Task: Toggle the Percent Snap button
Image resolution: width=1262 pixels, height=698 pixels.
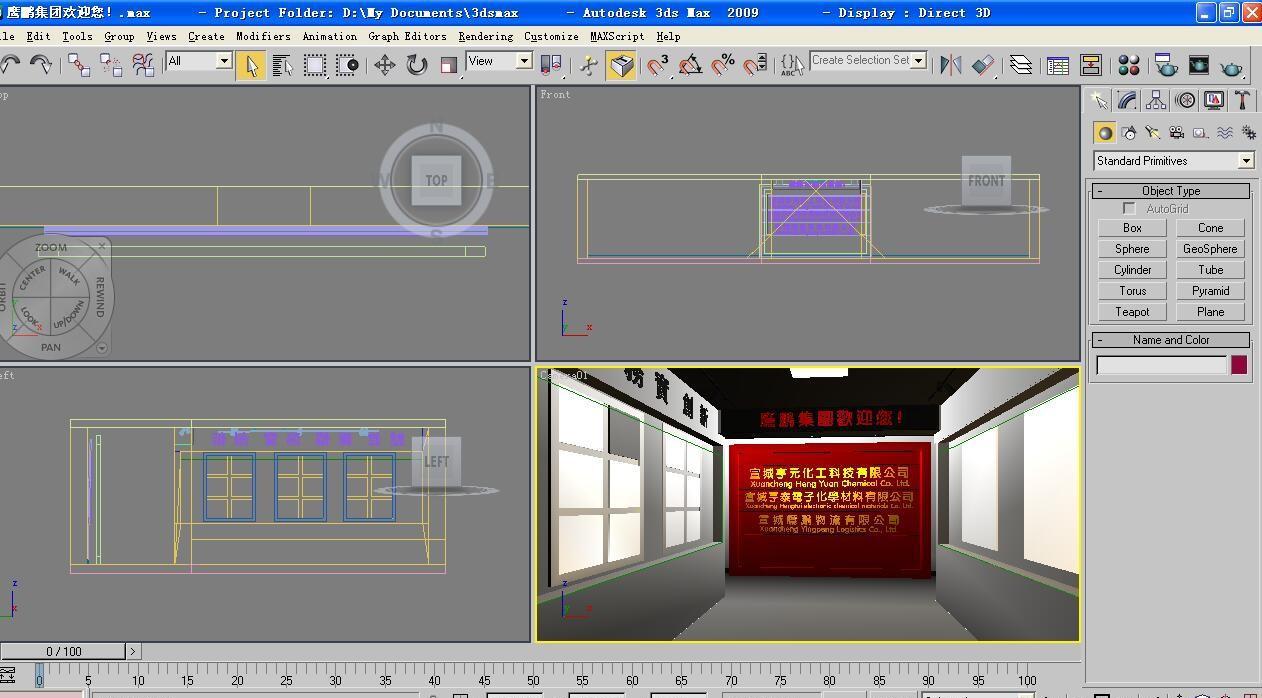Action: pyautogui.click(x=723, y=65)
